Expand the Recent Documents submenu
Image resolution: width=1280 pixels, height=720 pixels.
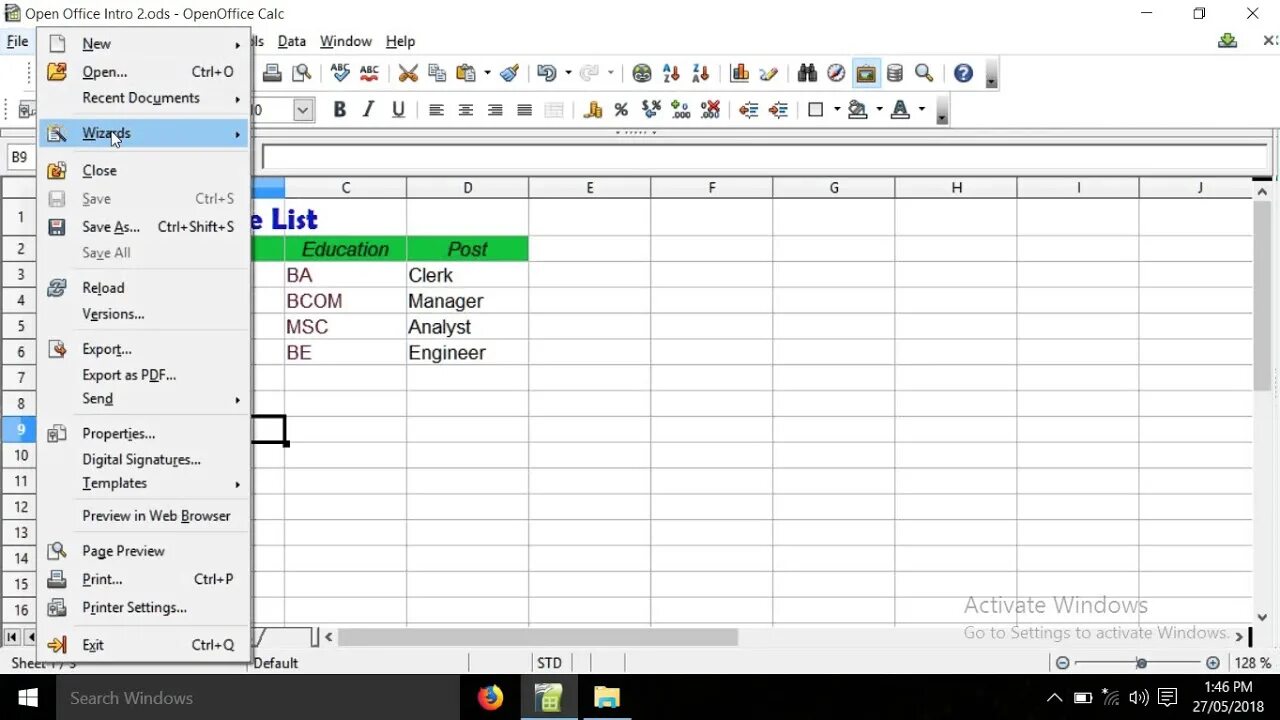144,98
